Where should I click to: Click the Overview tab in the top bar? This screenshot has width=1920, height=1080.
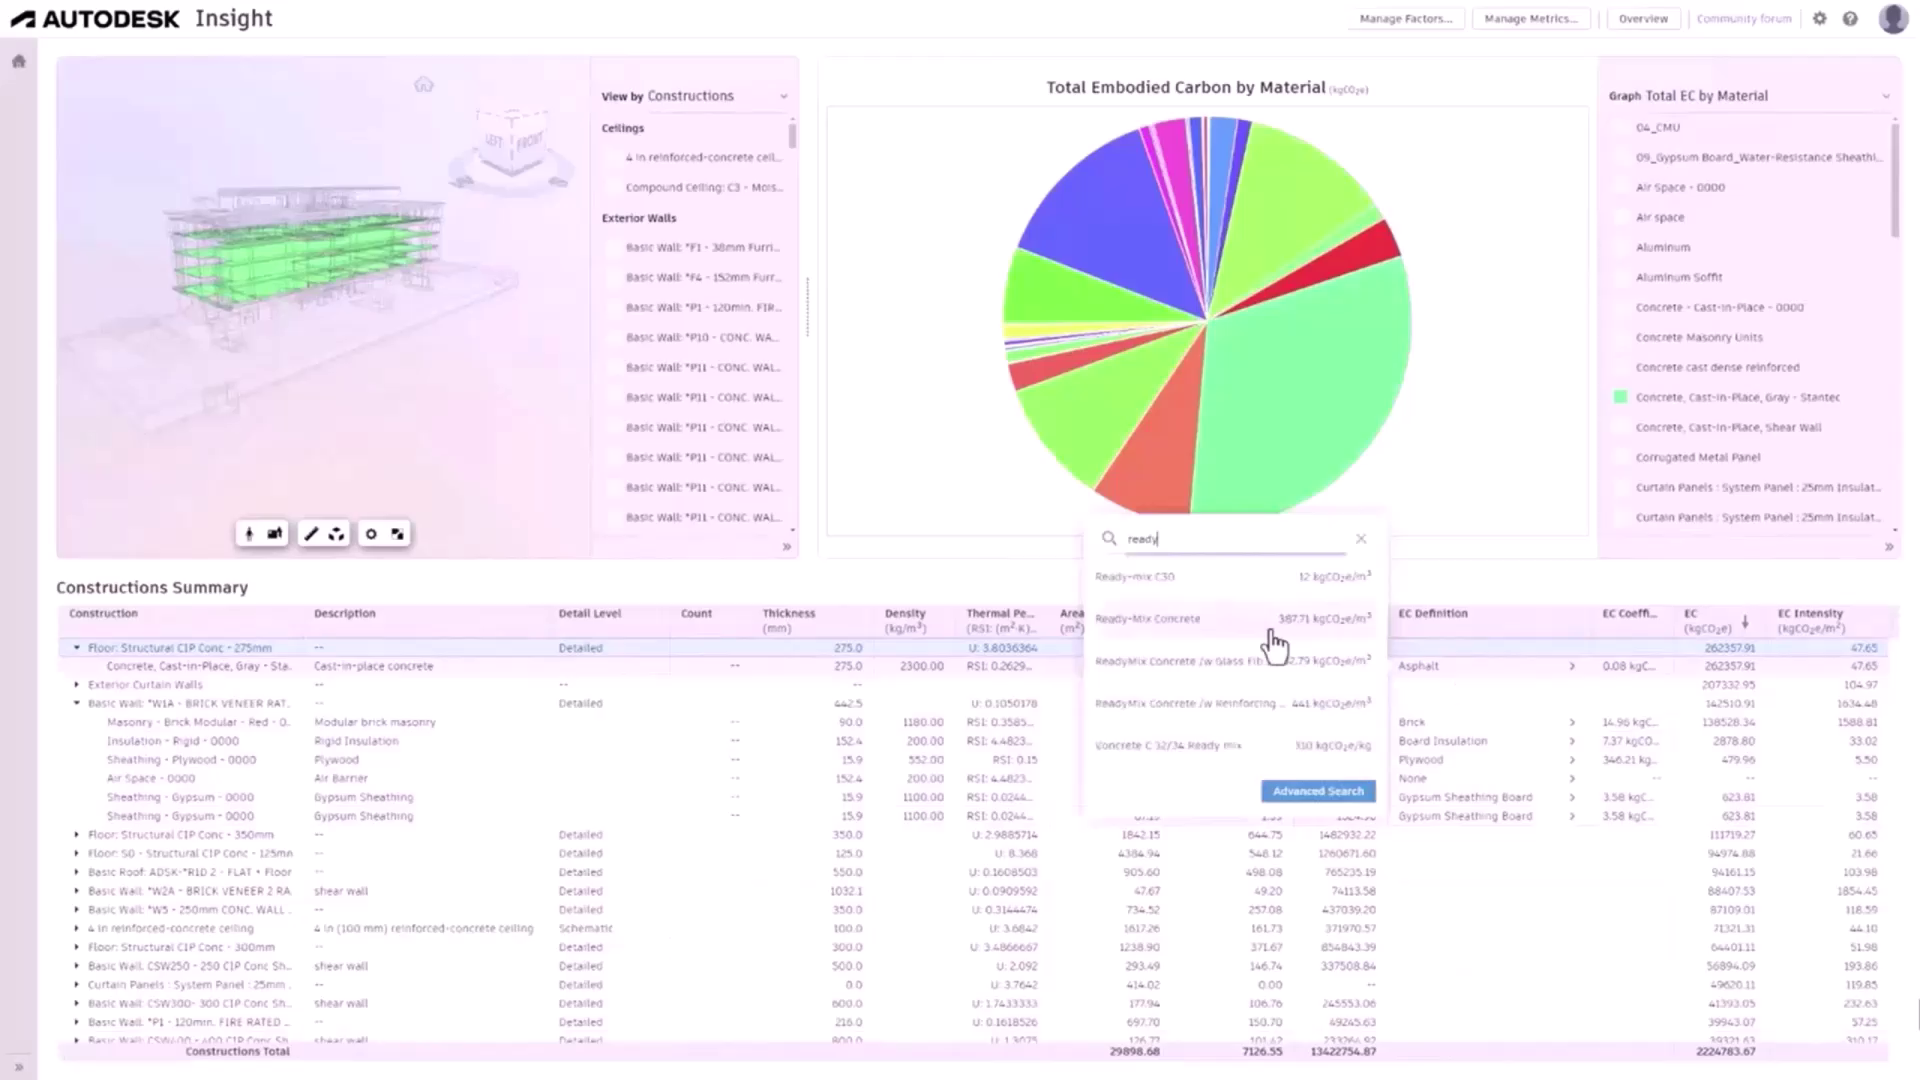pos(1643,18)
